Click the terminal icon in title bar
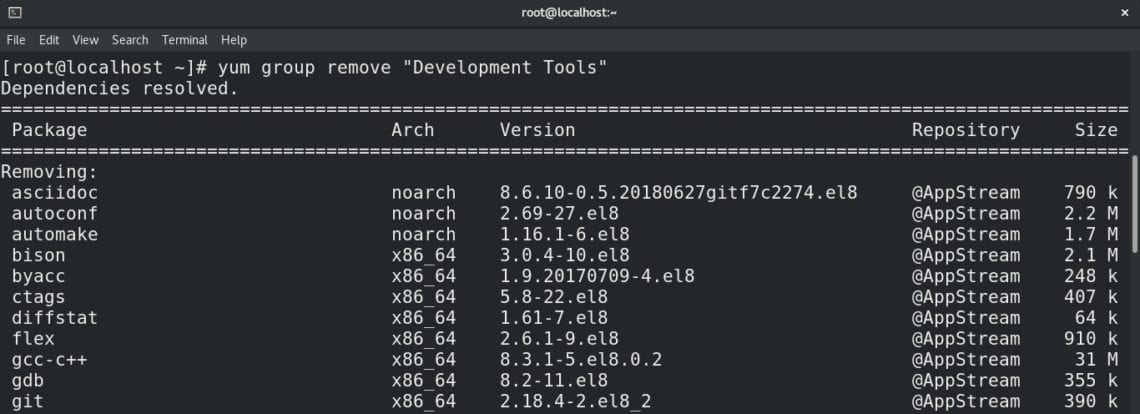Image resolution: width=1140 pixels, height=414 pixels. click(15, 12)
